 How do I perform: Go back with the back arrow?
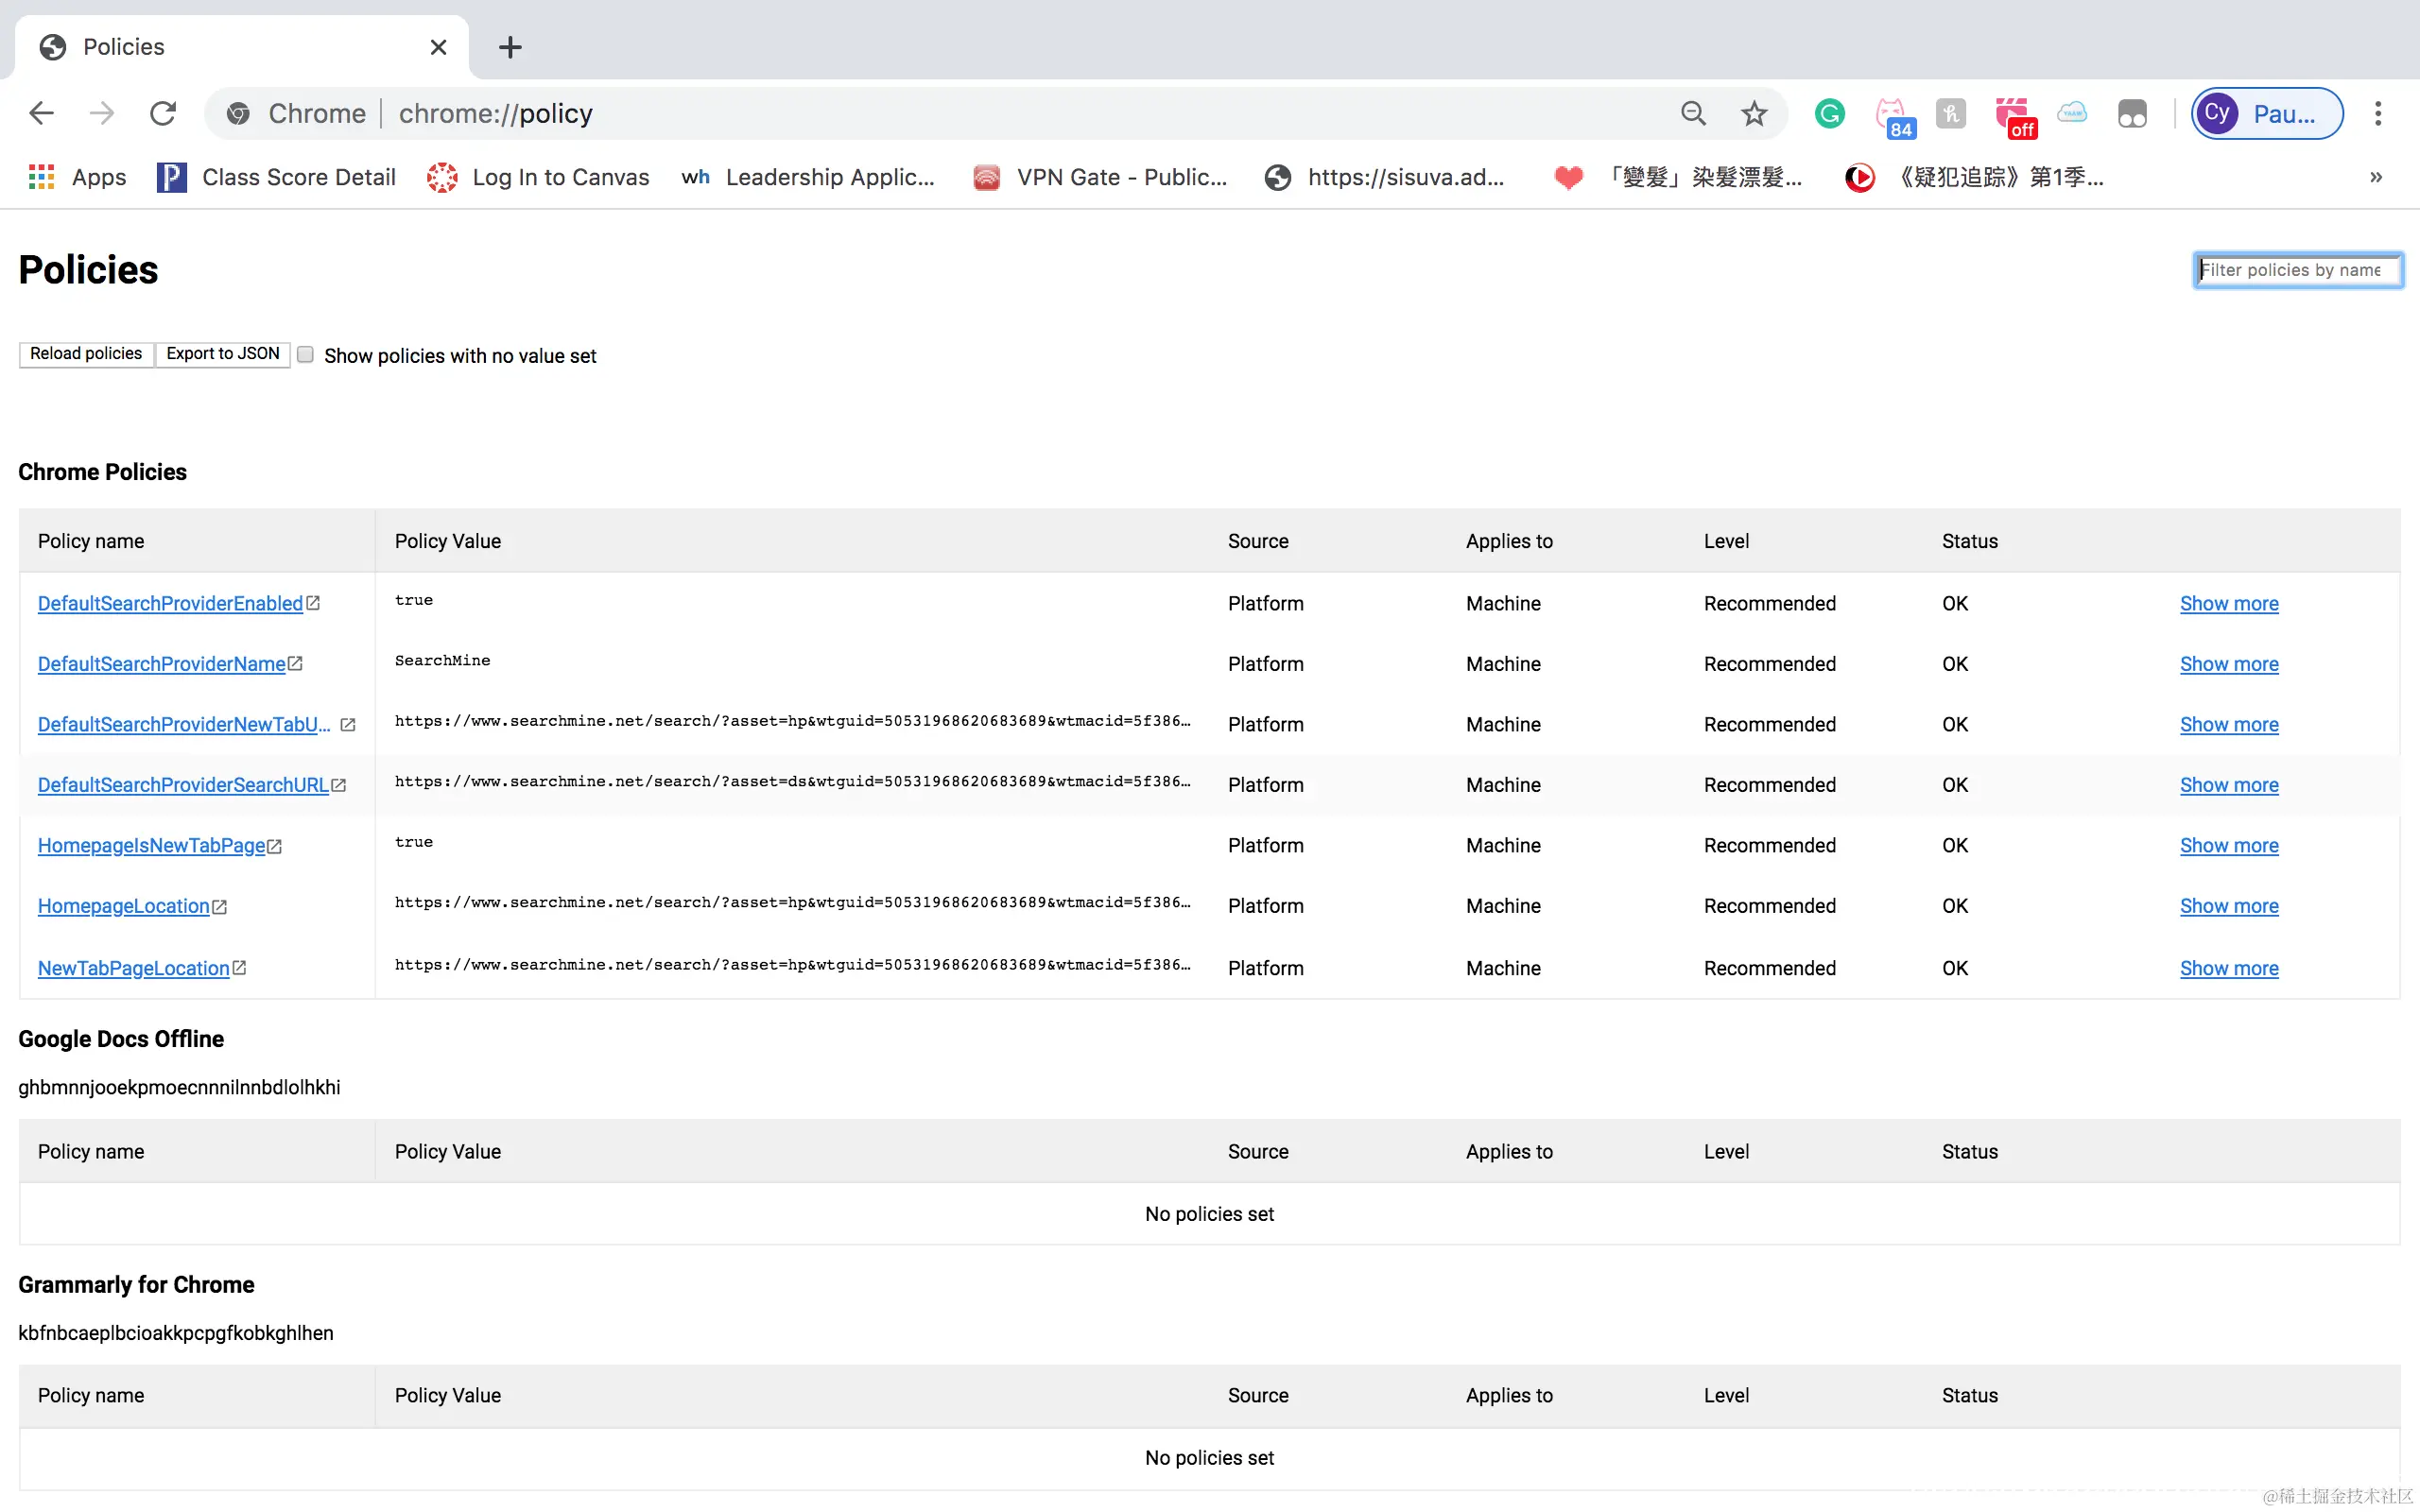click(41, 114)
